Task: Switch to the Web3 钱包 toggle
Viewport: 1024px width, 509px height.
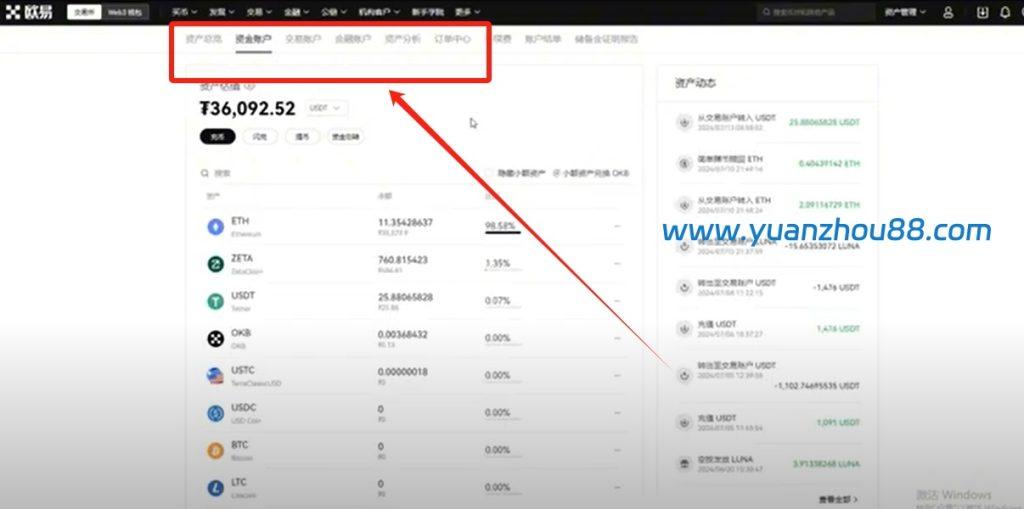Action: (x=126, y=13)
